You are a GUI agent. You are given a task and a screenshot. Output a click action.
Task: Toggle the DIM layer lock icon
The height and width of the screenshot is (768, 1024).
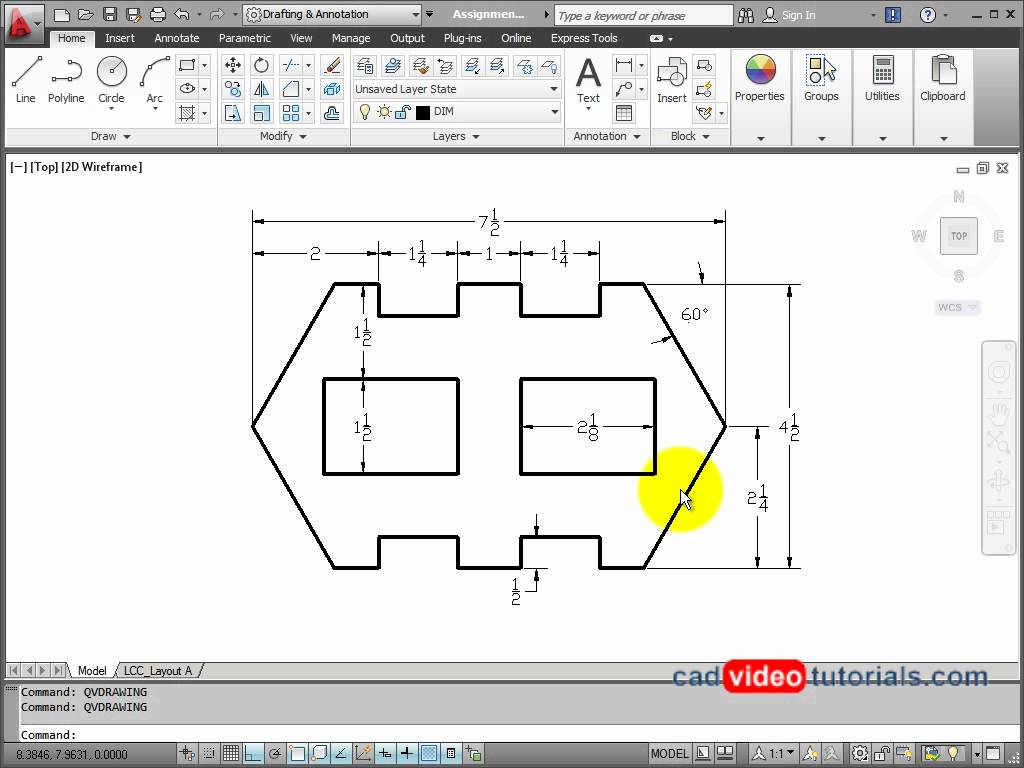[401, 112]
